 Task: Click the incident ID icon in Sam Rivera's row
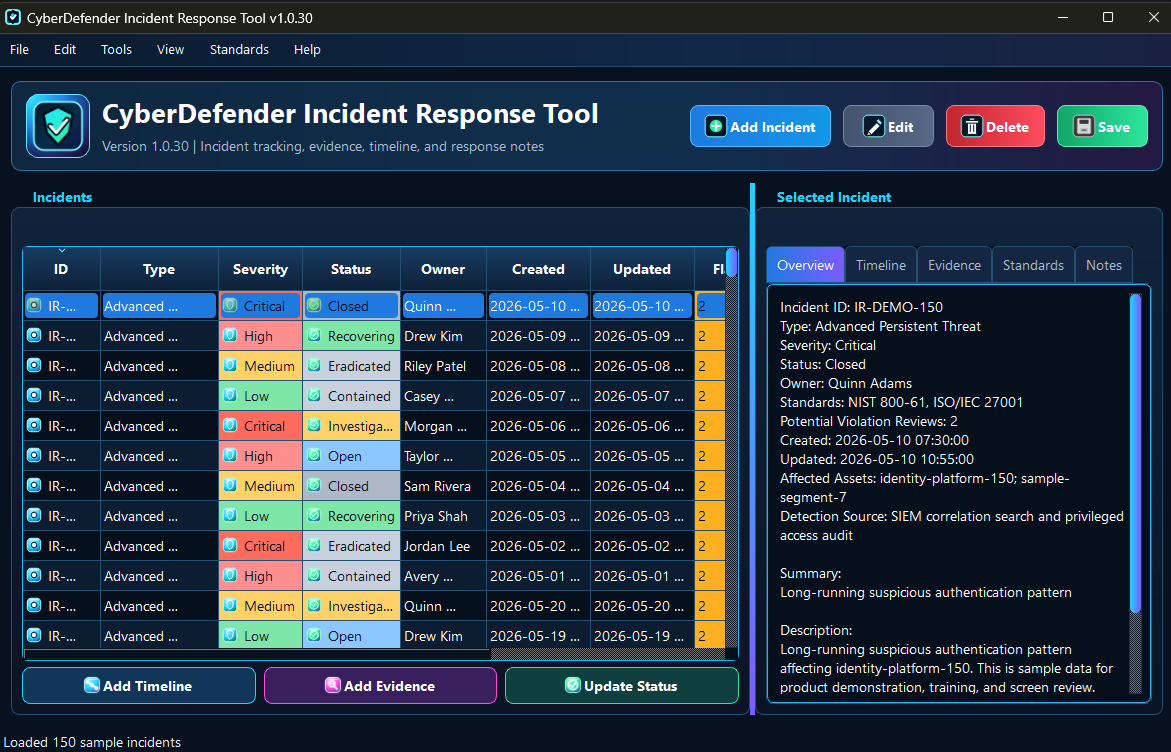pos(34,485)
